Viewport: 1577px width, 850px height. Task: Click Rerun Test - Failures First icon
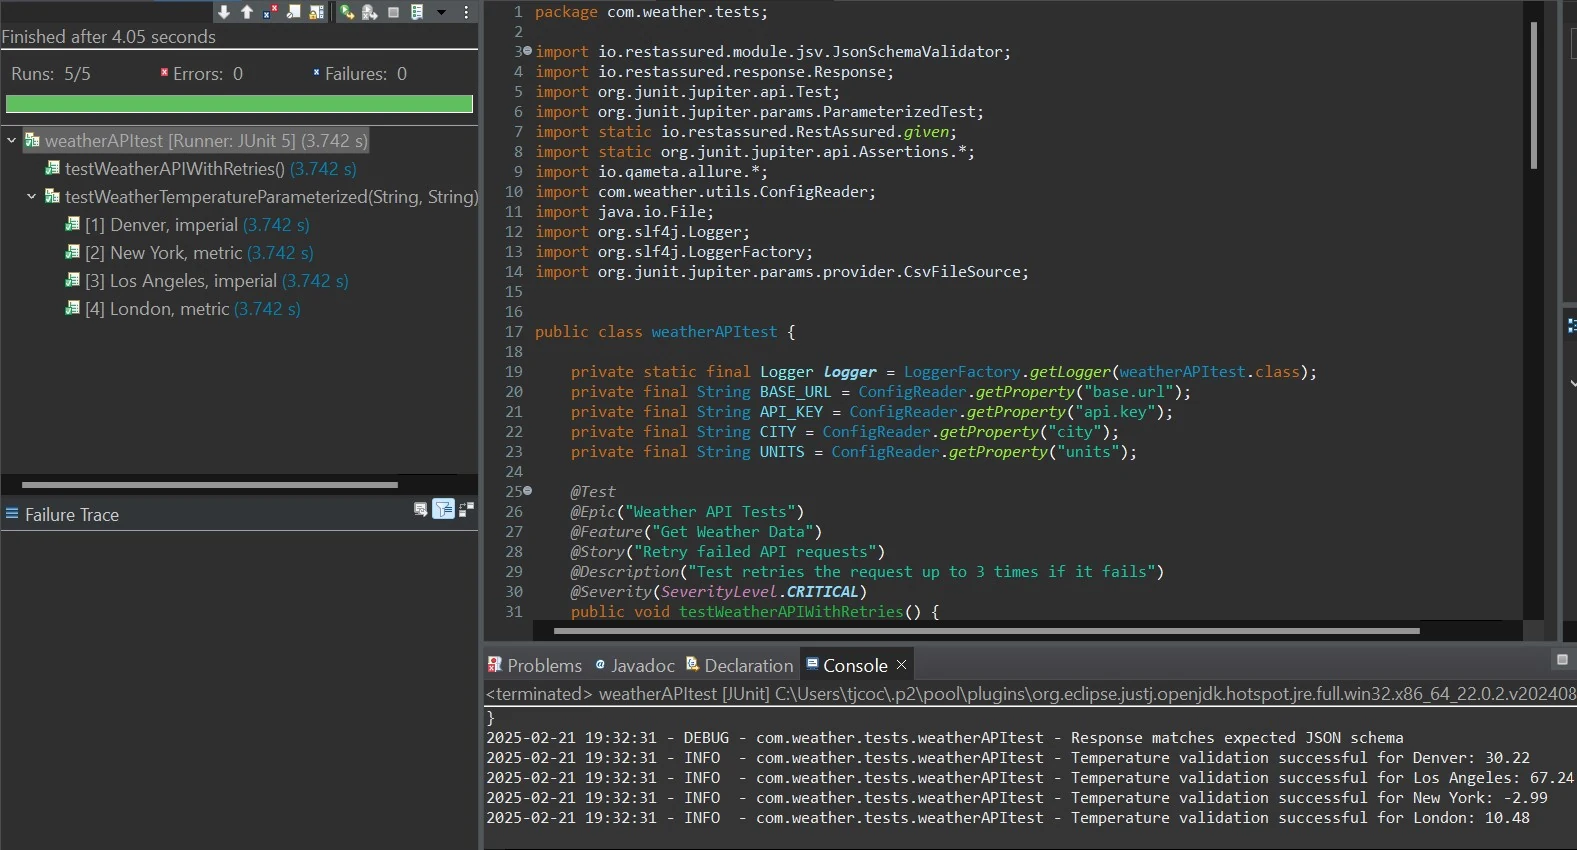point(370,12)
